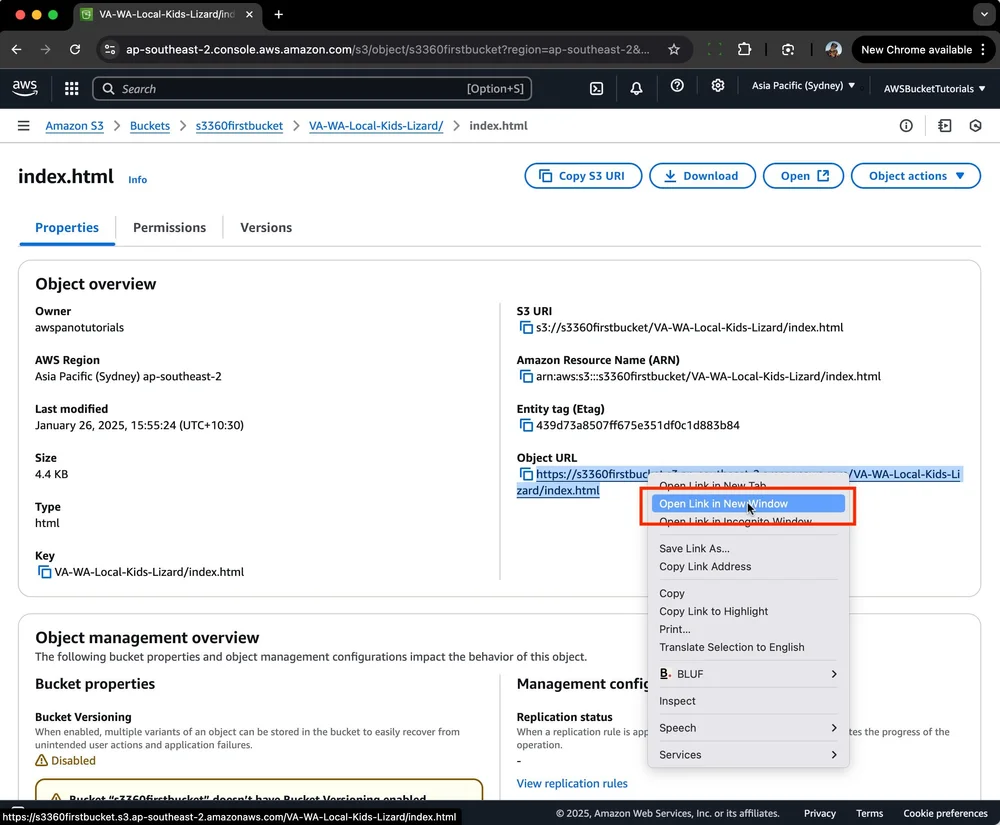View site information icon in address bar
Viewport: 1000px width, 825px height.
pos(110,50)
